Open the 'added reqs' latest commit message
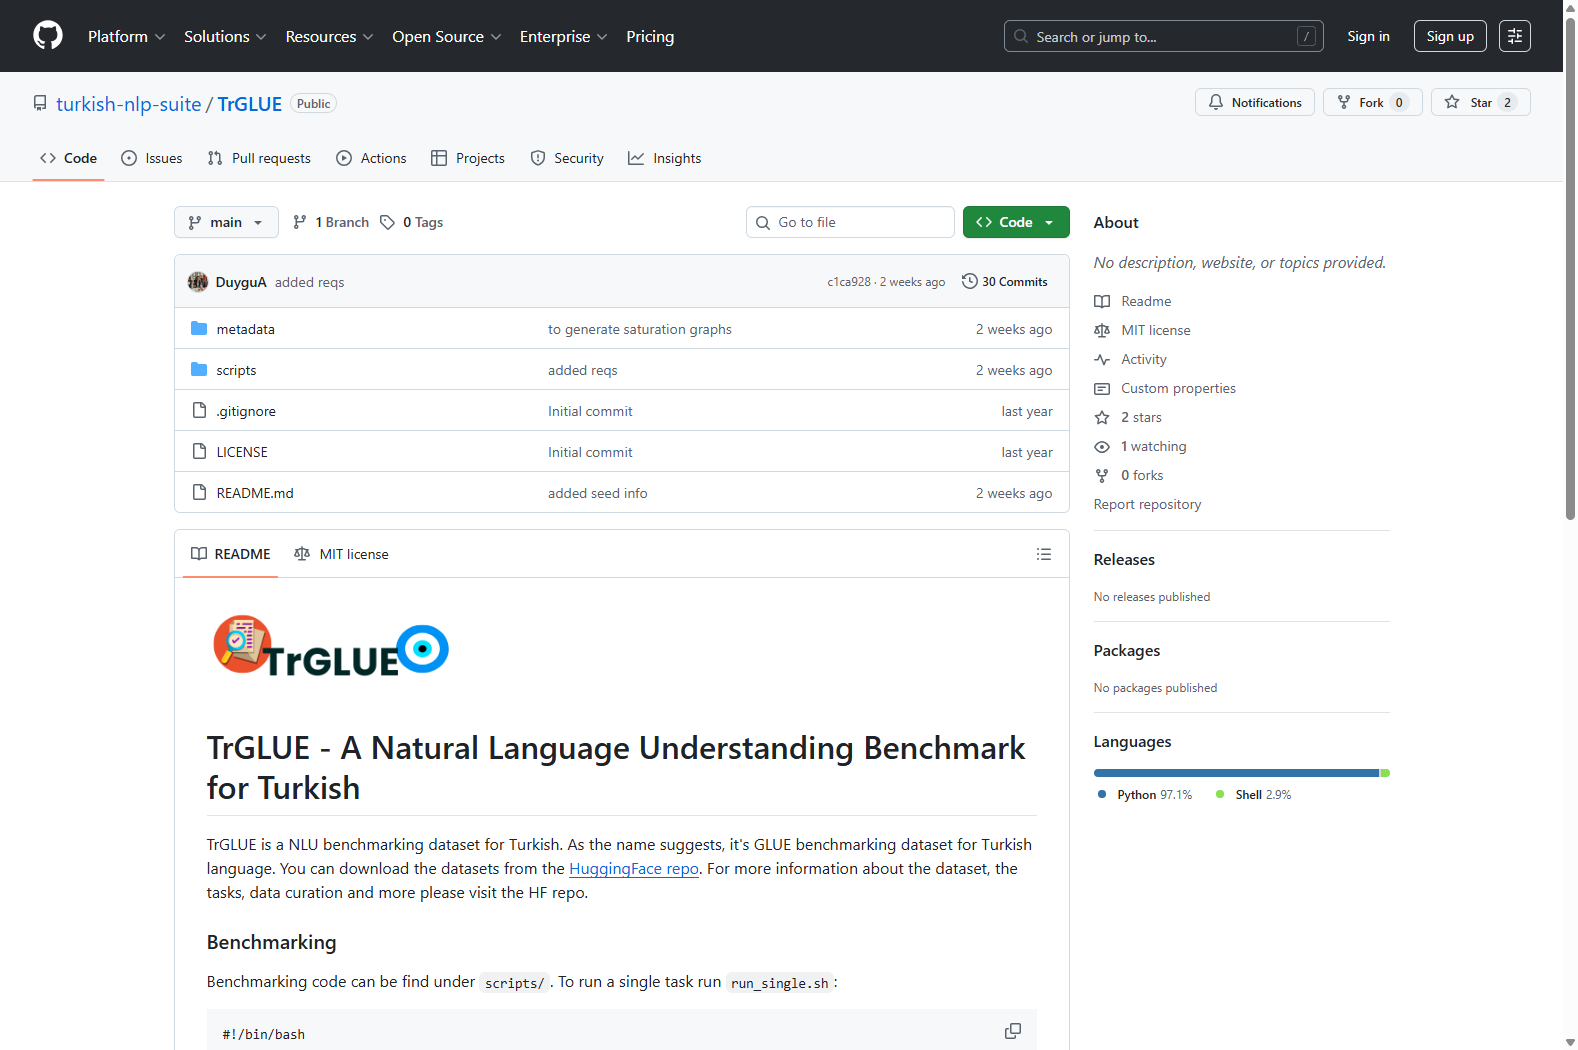Viewport: 1578px width, 1050px height. [x=309, y=282]
